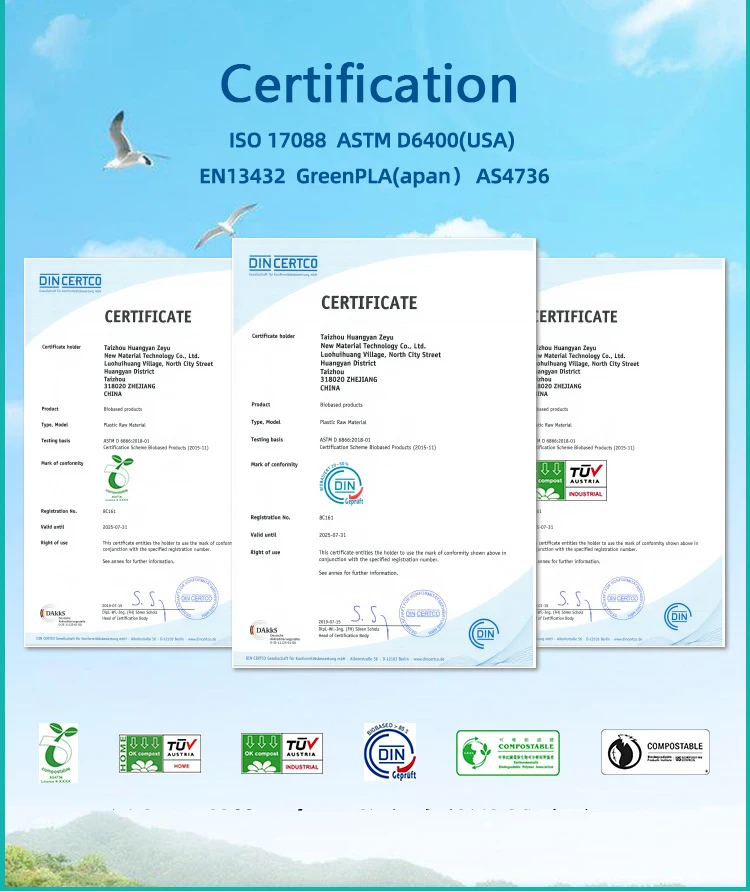750x892 pixels.
Task: Click the bottom-row Biobased DIN Geprüft logo
Action: 390,751
